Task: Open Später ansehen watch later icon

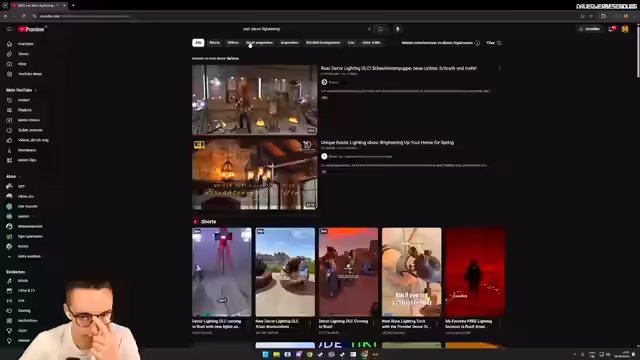Action: (x=9, y=130)
